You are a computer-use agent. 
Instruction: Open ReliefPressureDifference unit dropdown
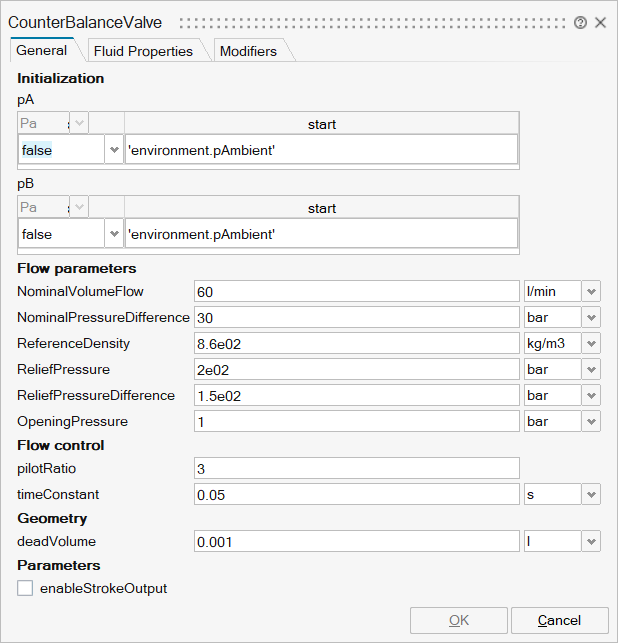(x=592, y=395)
